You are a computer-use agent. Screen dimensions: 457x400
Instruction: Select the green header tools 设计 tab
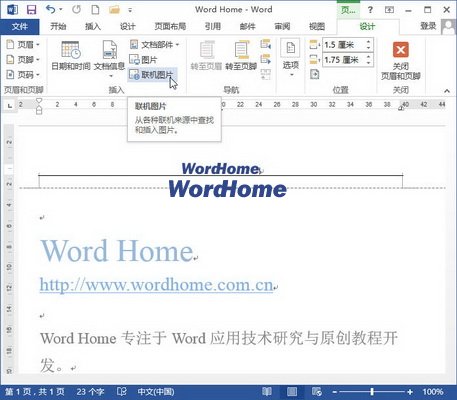click(367, 26)
